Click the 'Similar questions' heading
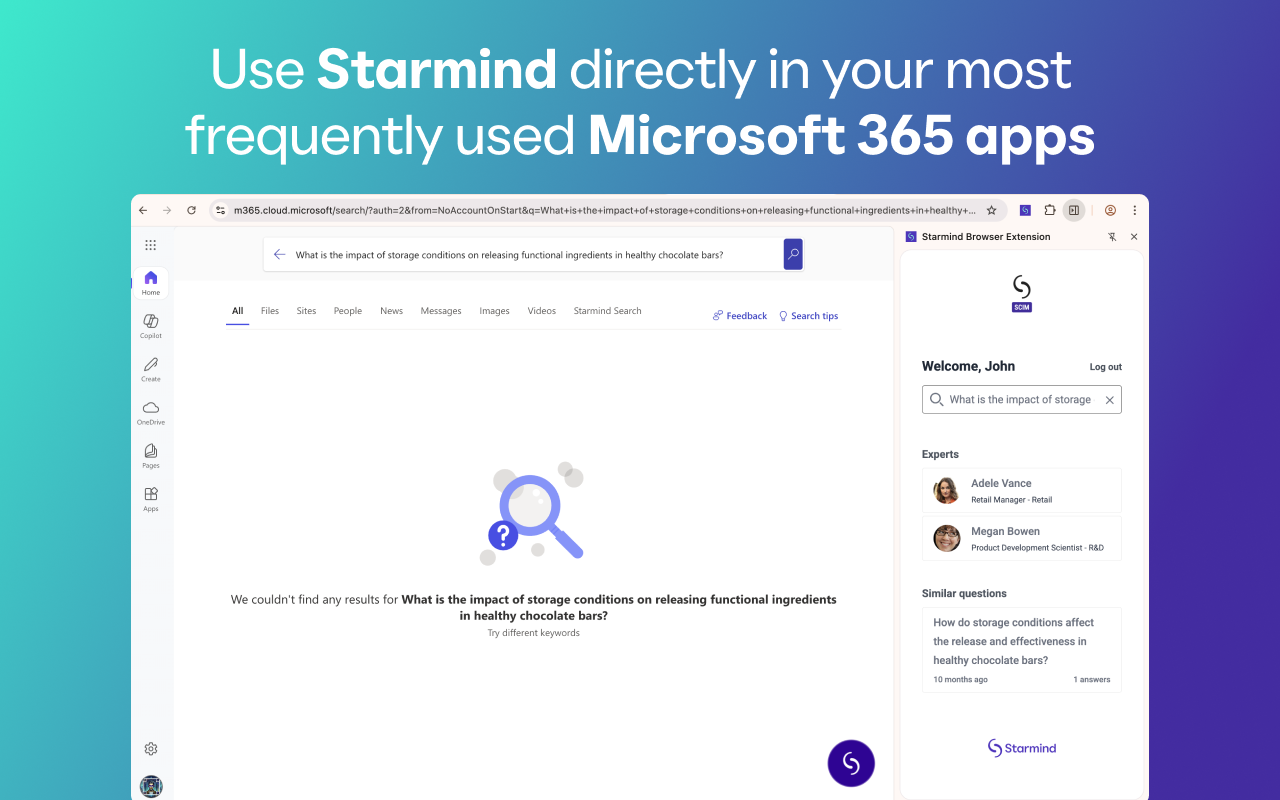 pyautogui.click(x=964, y=593)
